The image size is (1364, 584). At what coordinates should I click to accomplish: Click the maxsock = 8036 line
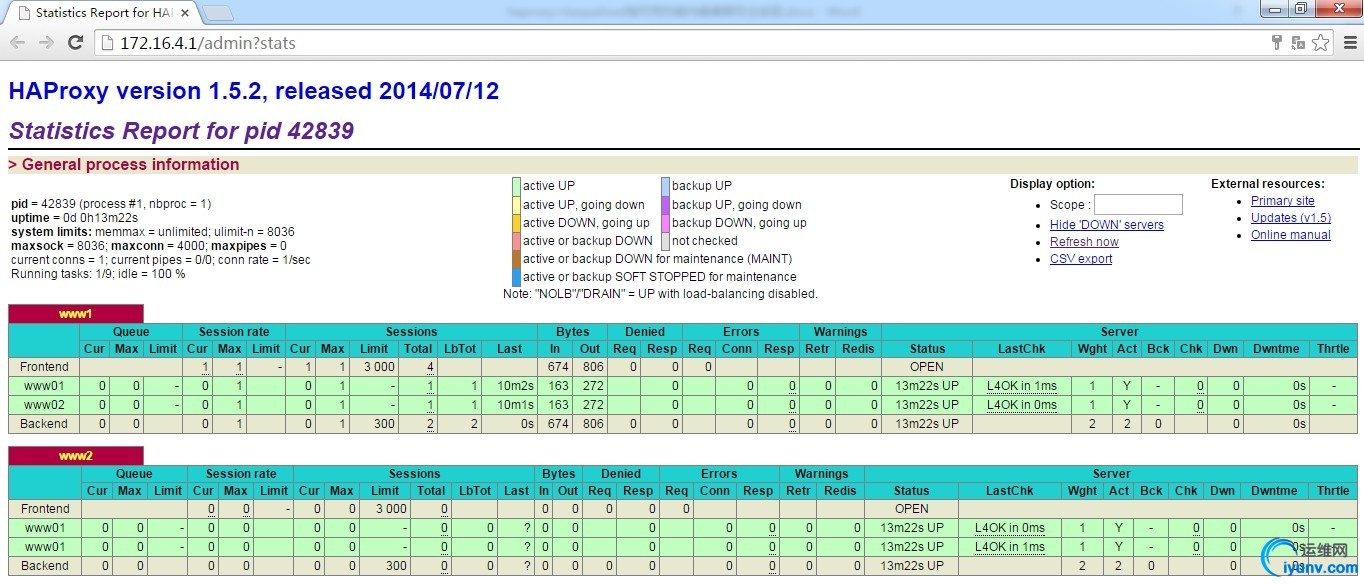tap(149, 246)
